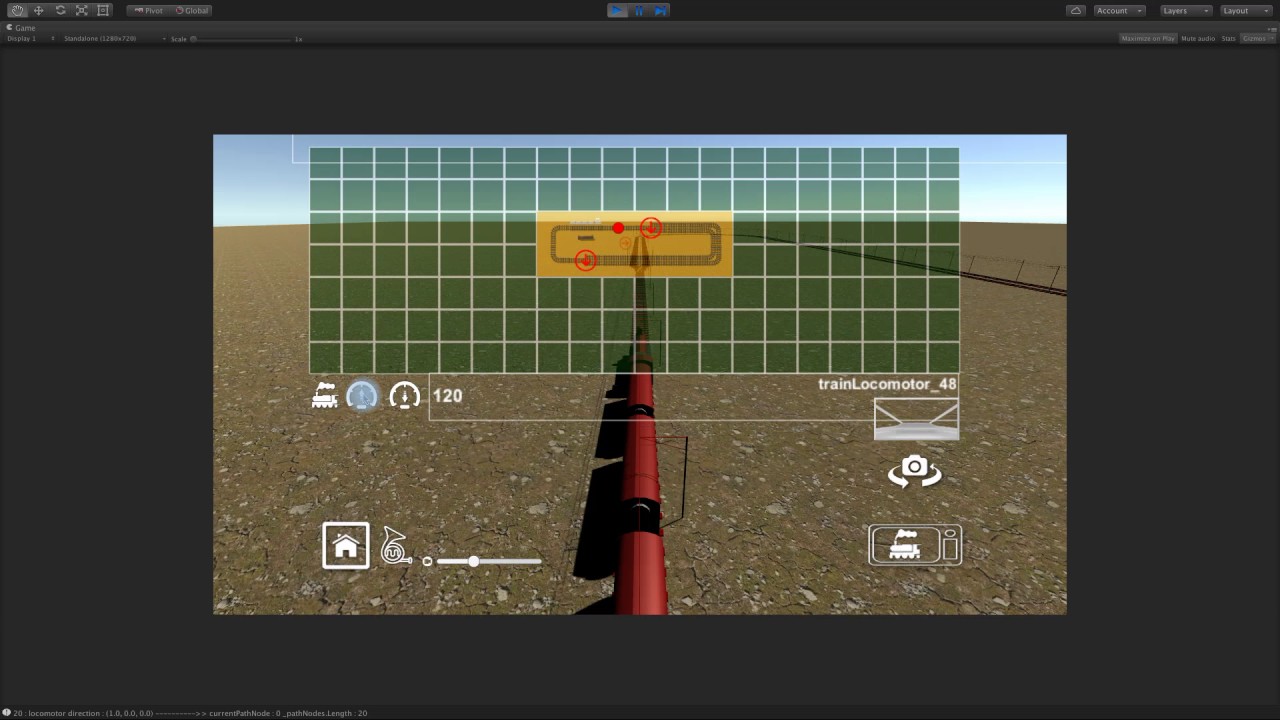This screenshot has width=1280, height=720.
Task: Select the Rect transform tool
Action: [x=102, y=10]
